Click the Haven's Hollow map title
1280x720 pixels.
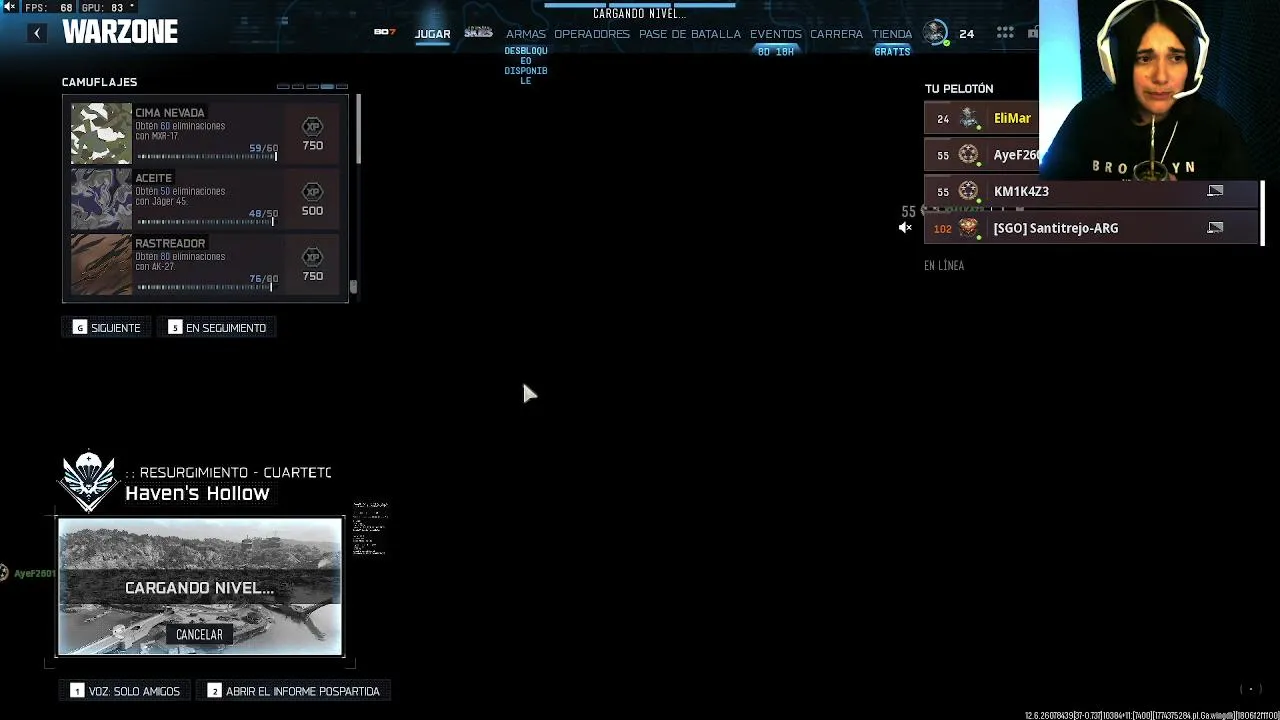197,493
